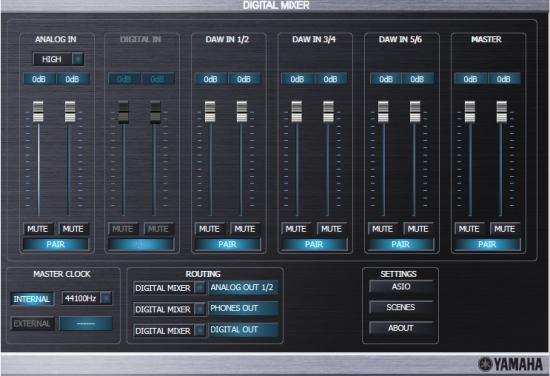Click the right DAW IN 5/6 fader handle
This screenshot has height=376, width=550.
(x=415, y=112)
